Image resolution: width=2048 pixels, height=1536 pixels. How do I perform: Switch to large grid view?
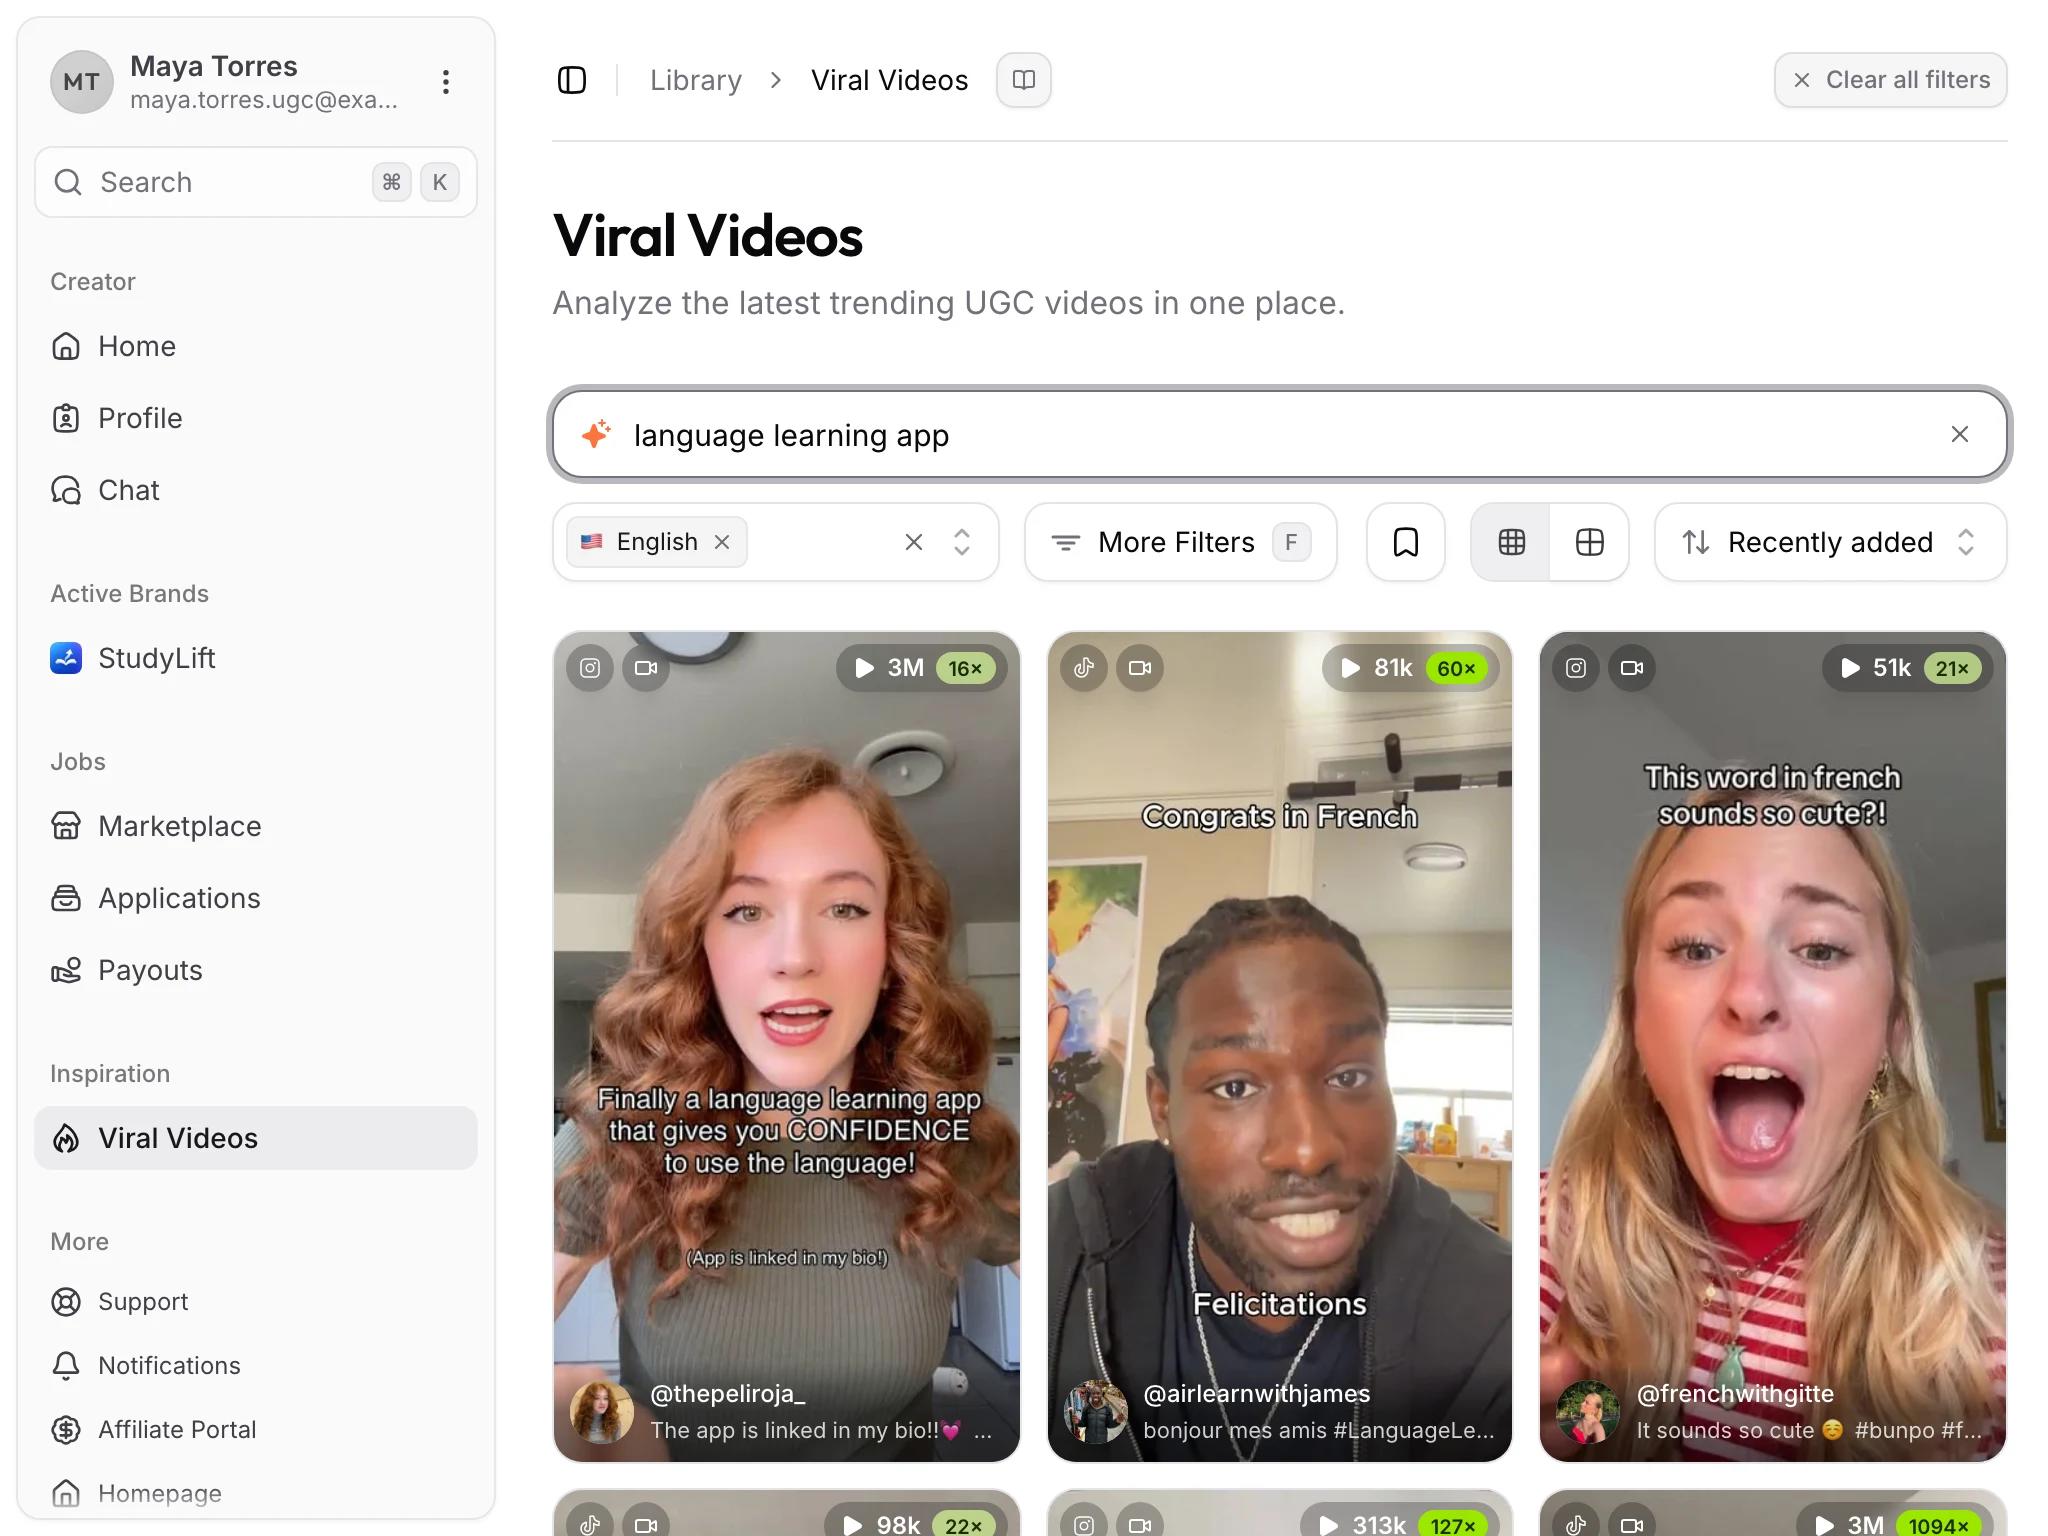coord(1589,542)
